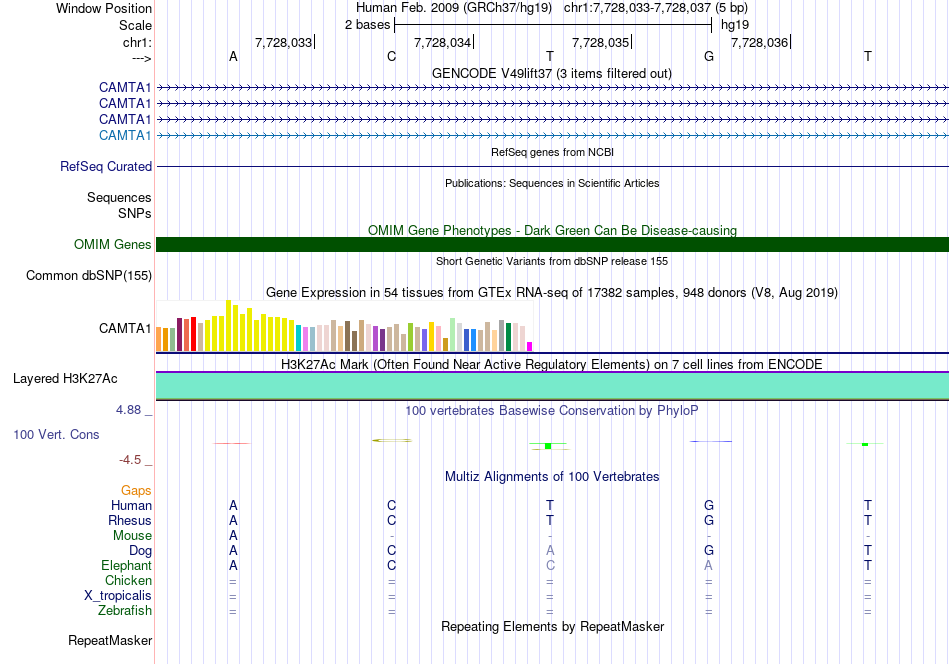Click the '2 bases' scale bar label
This screenshot has height=664, width=950.
(367, 25)
